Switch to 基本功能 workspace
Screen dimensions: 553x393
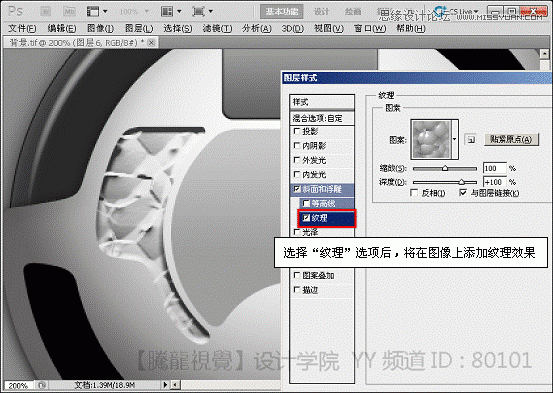(x=281, y=12)
